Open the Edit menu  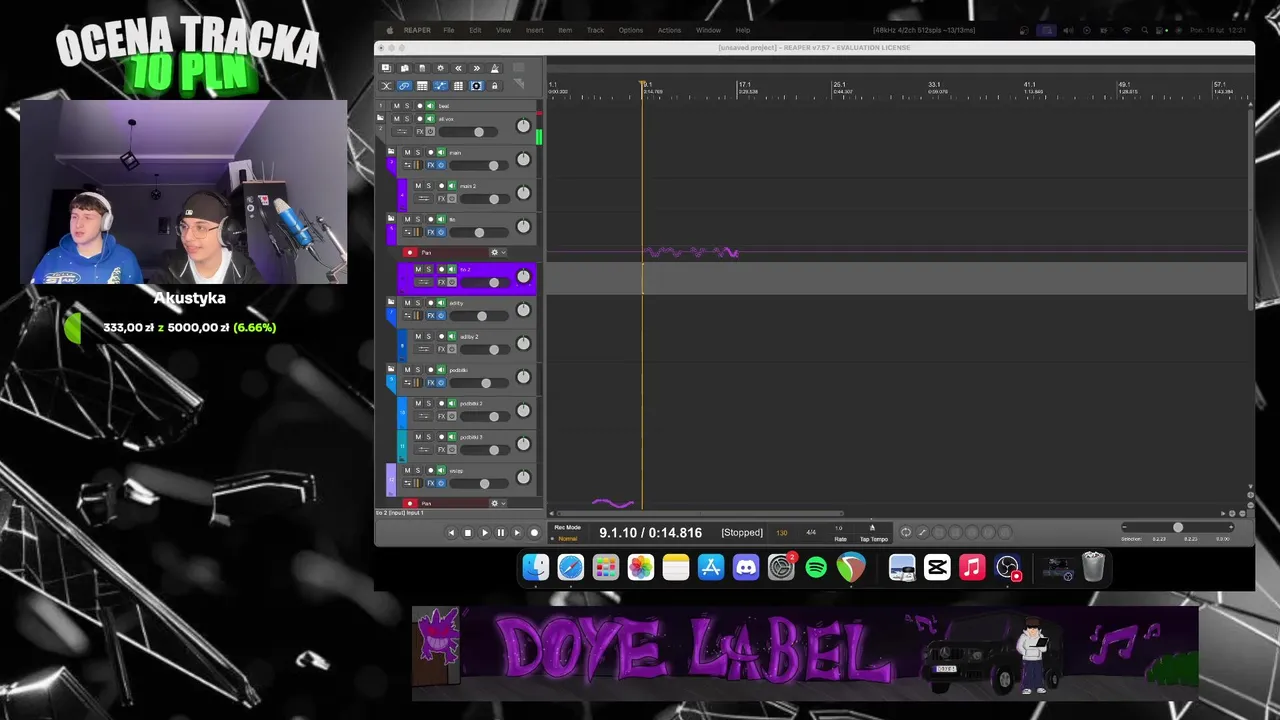(475, 30)
